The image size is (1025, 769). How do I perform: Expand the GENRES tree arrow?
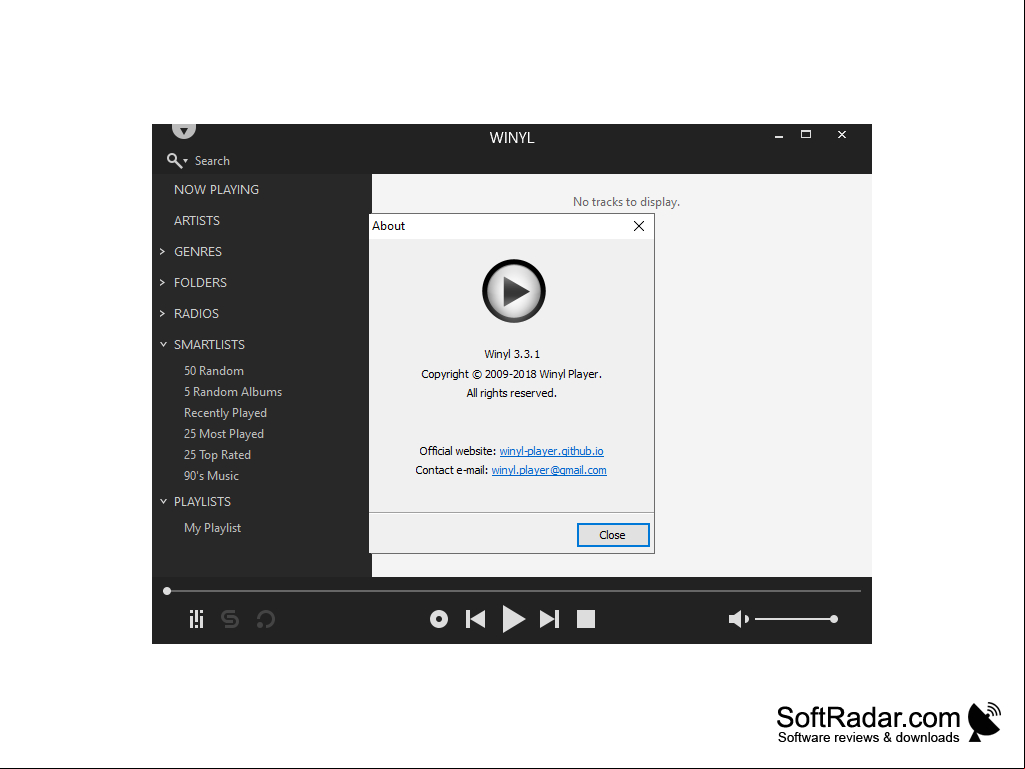[x=163, y=252]
